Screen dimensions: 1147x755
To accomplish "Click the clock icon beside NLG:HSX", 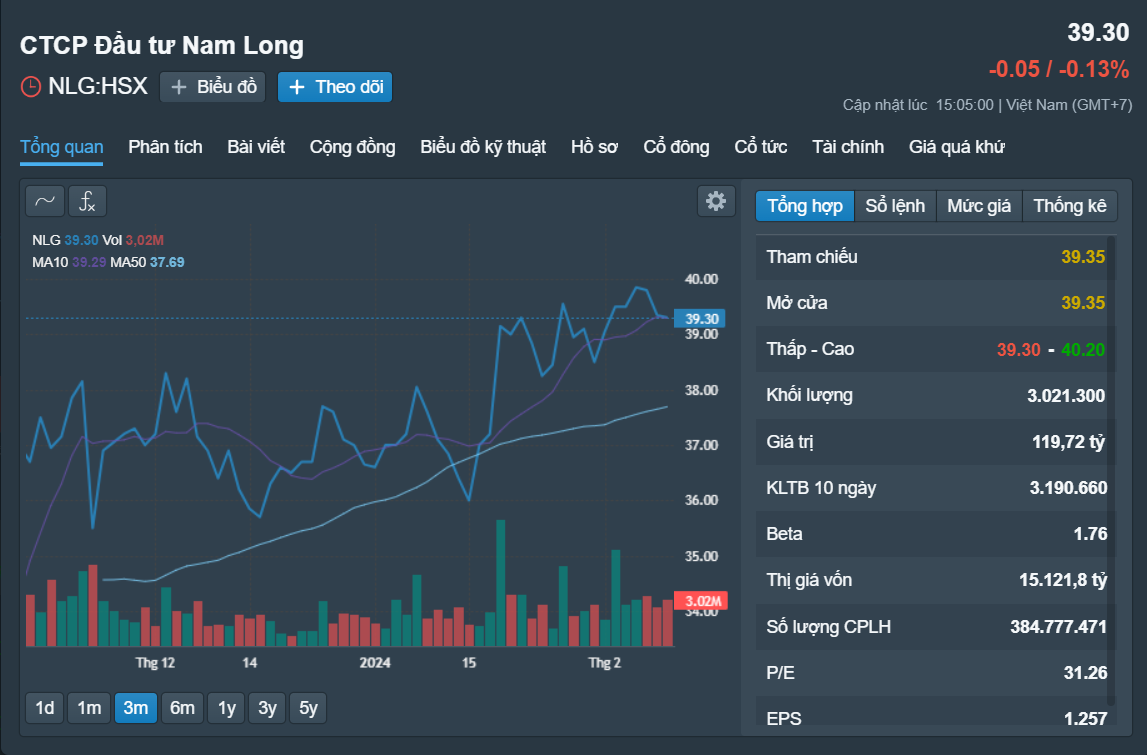I will point(31,87).
